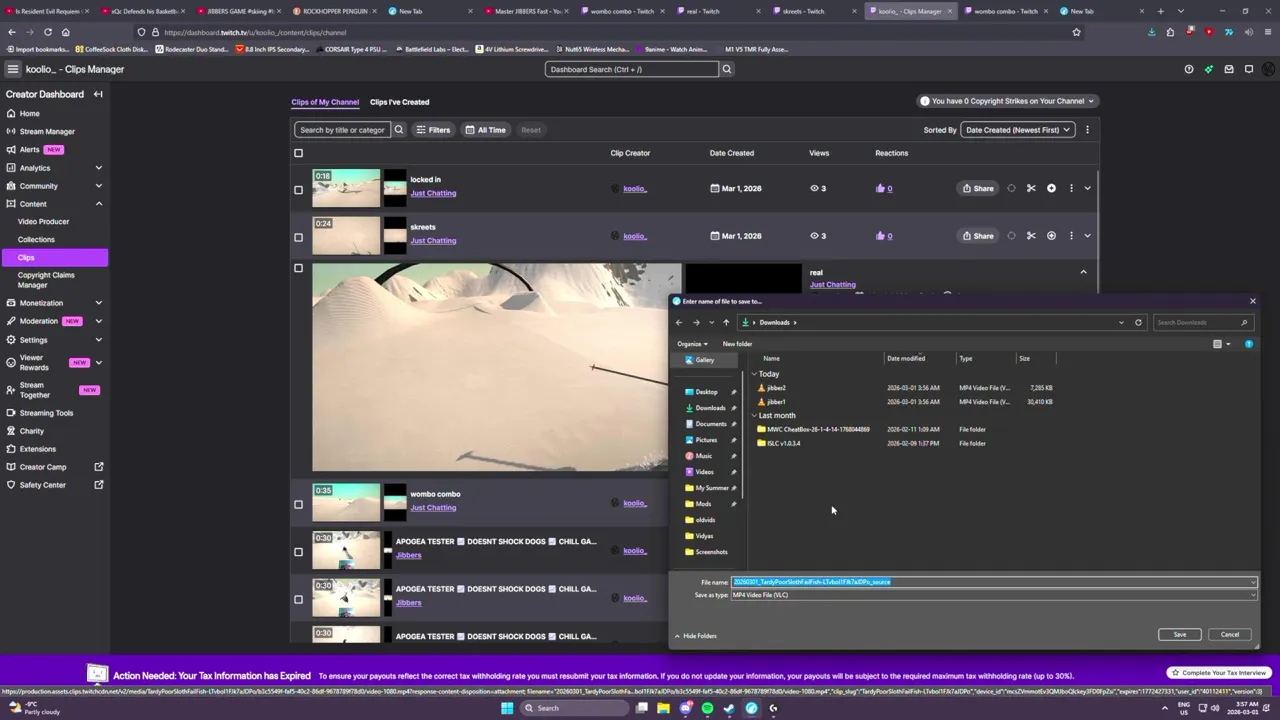
Task: Click the dashboard search magnifier icon
Action: point(727,69)
